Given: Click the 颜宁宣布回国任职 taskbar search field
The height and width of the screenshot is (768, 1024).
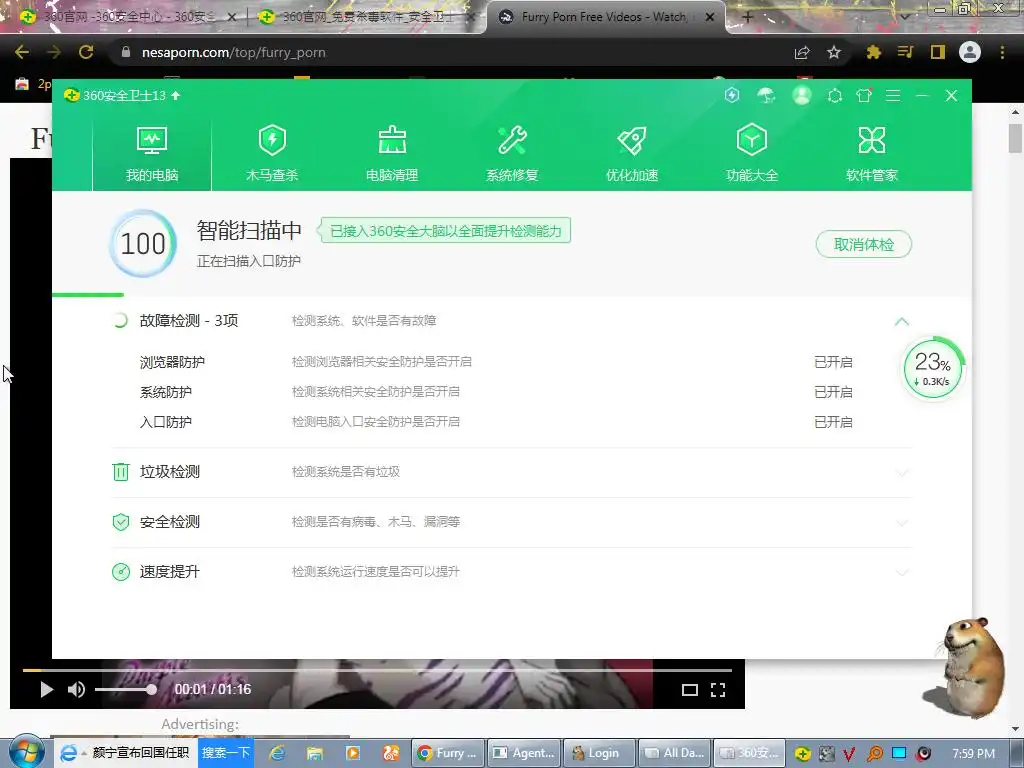Looking at the screenshot, I should click(x=140, y=752).
